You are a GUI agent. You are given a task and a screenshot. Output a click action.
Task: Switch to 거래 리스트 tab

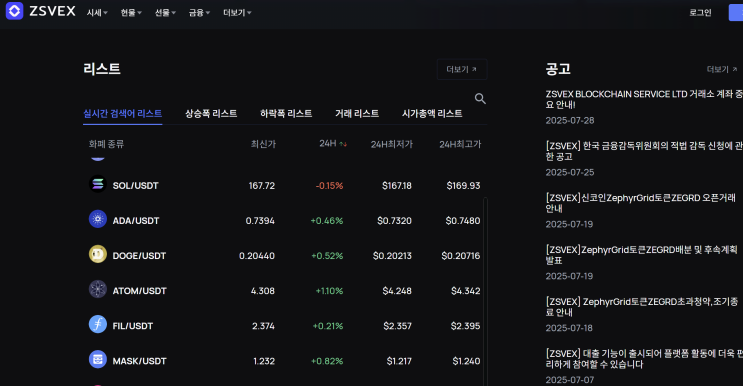357,114
